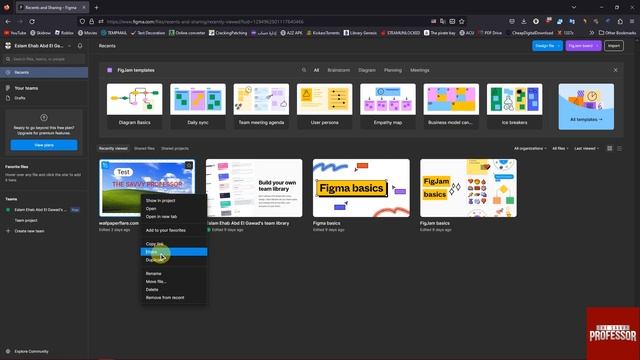Open the list all tabs chevron
The image size is (640, 360).
tap(574, 7)
